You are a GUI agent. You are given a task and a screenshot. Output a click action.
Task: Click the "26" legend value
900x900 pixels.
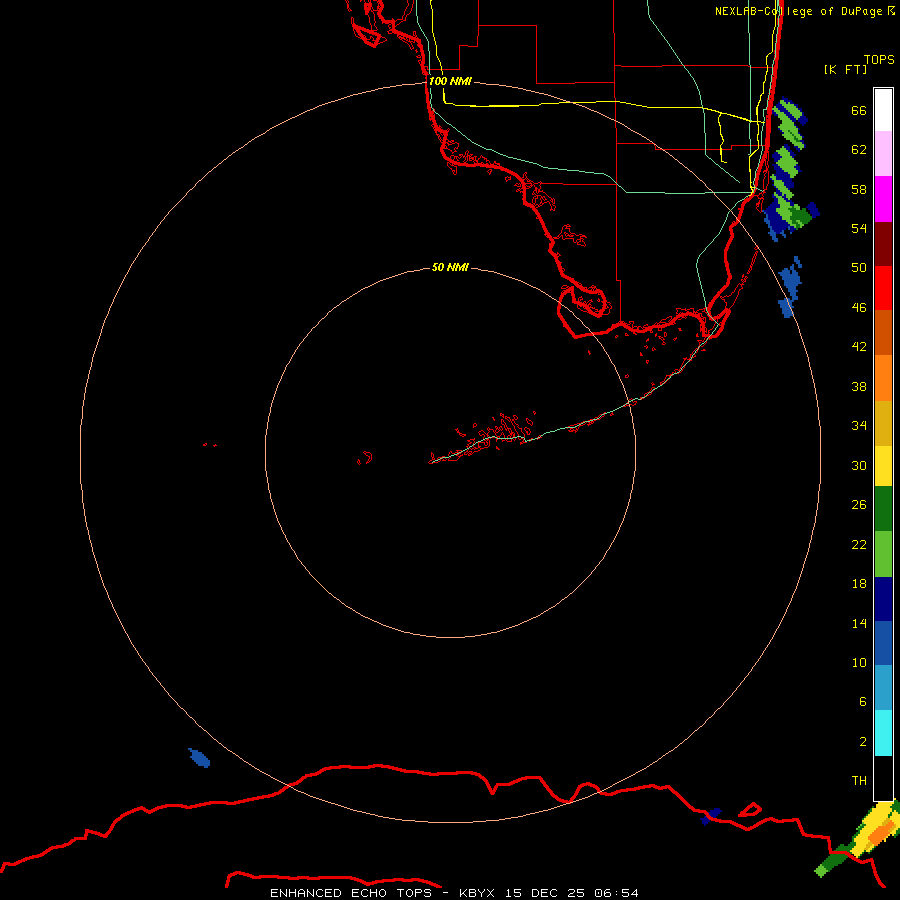point(859,505)
